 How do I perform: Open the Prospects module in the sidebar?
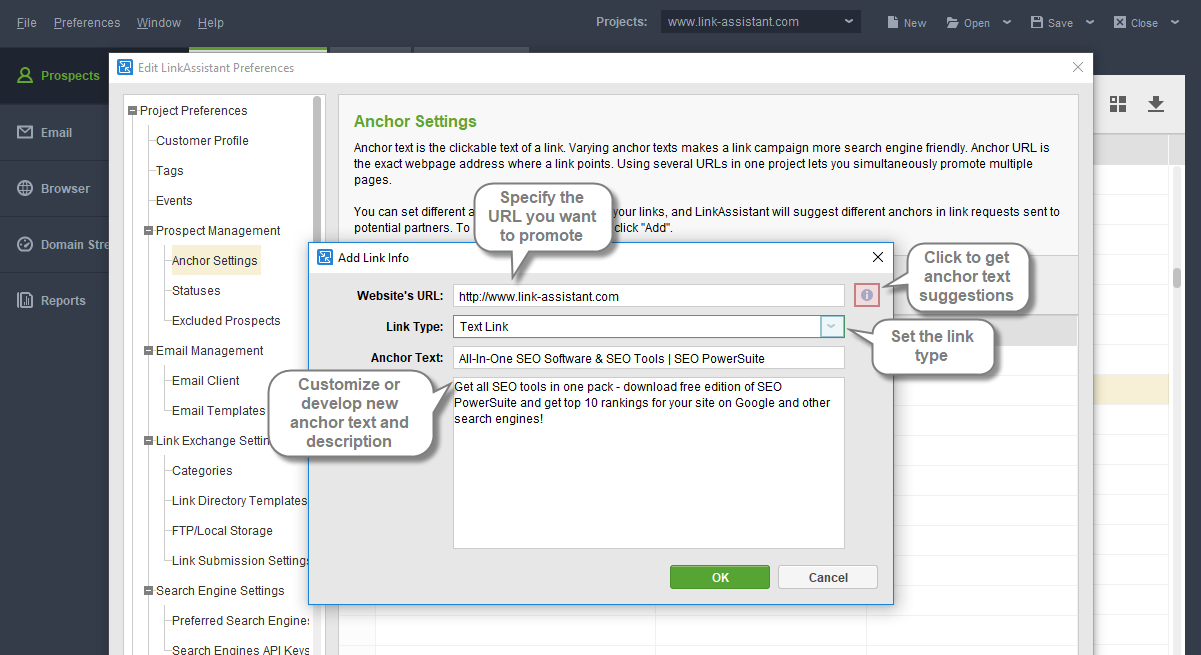(x=54, y=76)
